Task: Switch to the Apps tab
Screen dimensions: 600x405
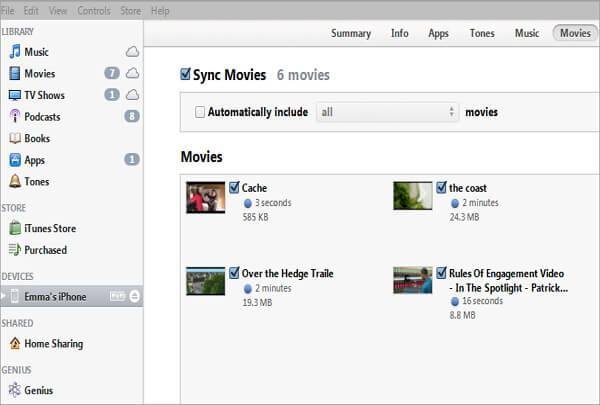Action: [x=438, y=33]
